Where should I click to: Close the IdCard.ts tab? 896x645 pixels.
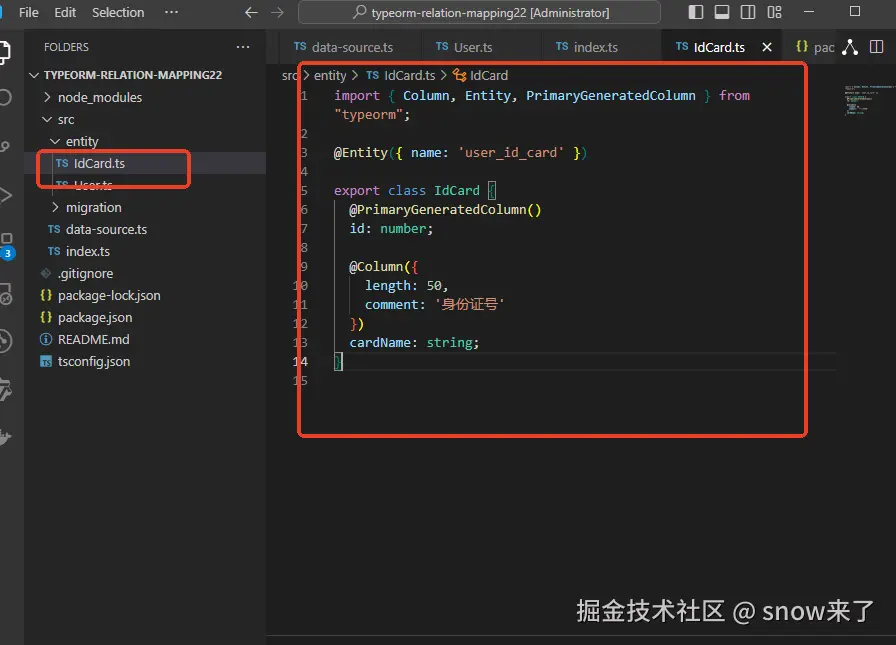pos(767,47)
